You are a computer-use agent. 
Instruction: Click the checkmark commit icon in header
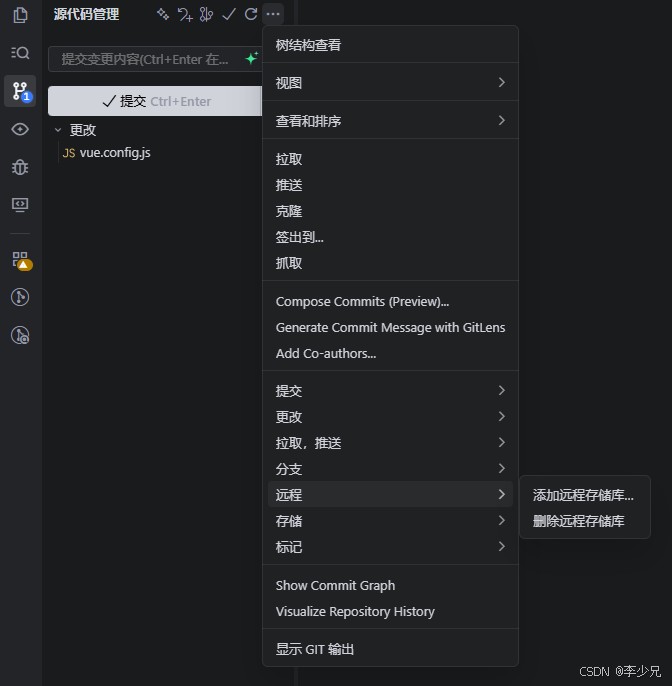[229, 14]
